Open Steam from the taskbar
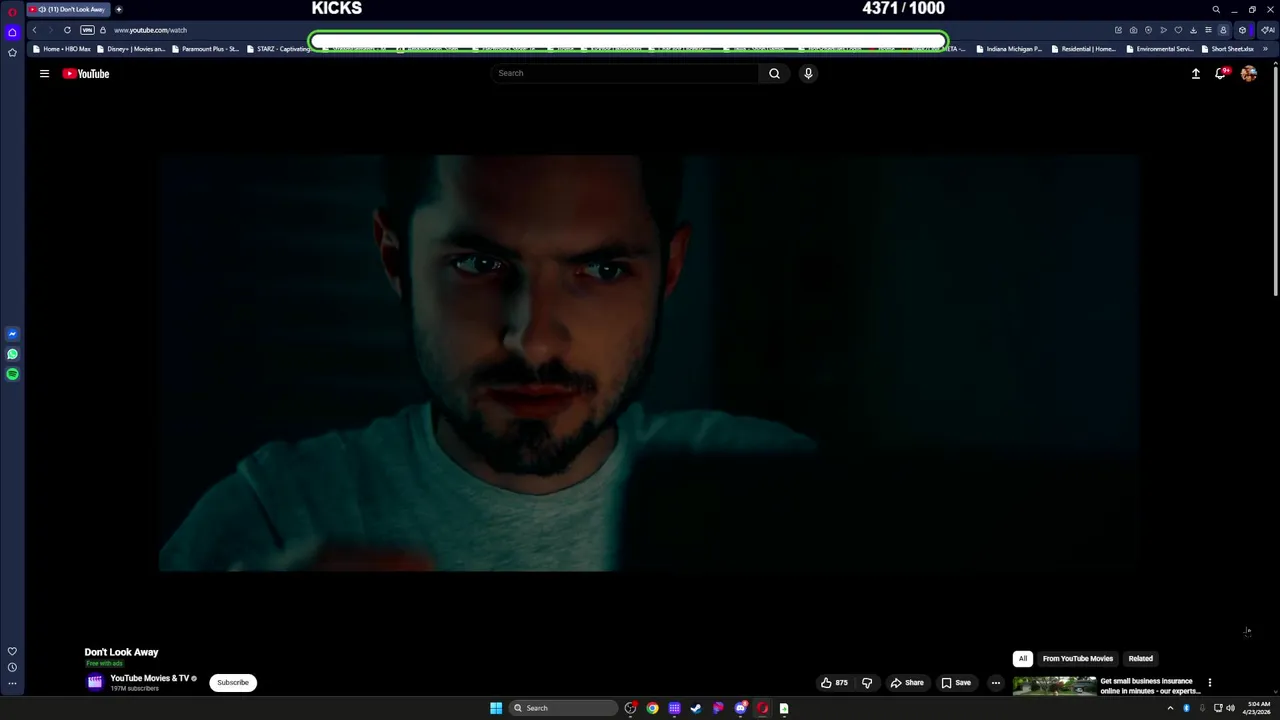Screen dimensions: 1280x720 pos(696,708)
